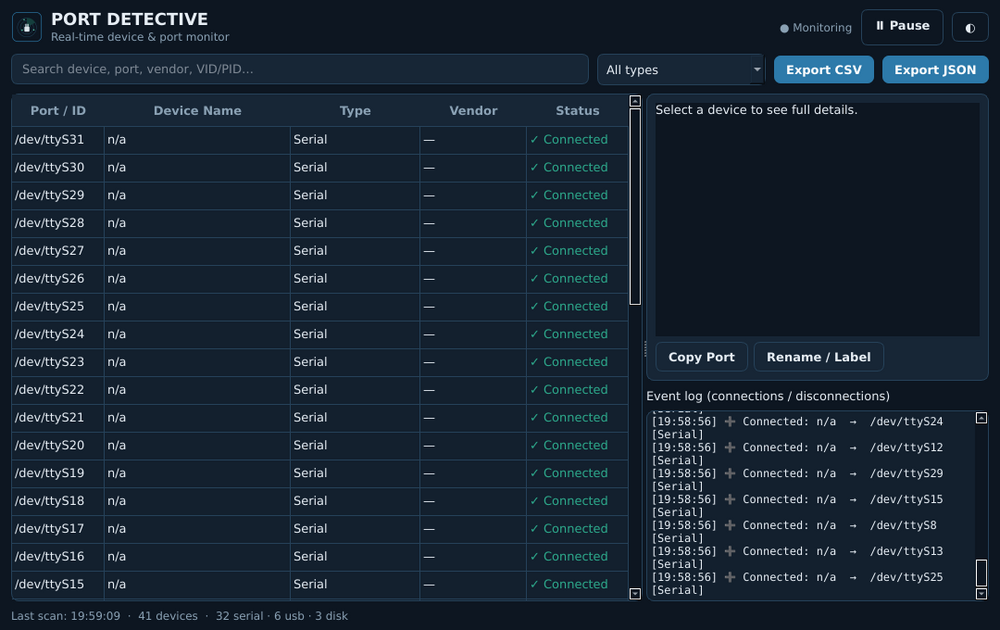Image resolution: width=1000 pixels, height=630 pixels.
Task: Toggle the dark/light theme button
Action: coord(970,27)
